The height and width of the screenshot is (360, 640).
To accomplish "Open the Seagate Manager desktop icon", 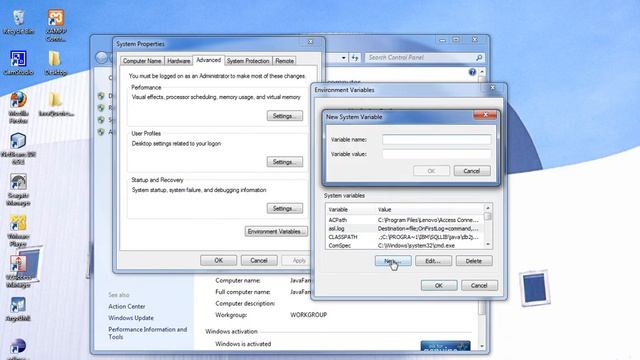I will tap(18, 189).
